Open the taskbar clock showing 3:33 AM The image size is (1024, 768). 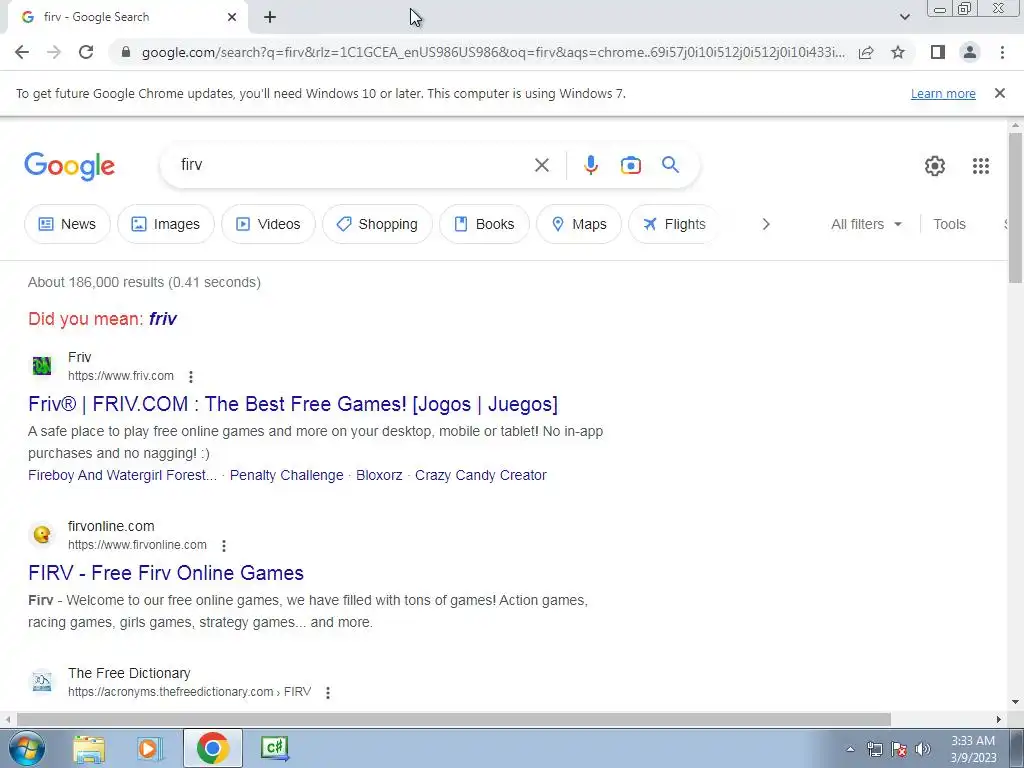[x=973, y=749]
